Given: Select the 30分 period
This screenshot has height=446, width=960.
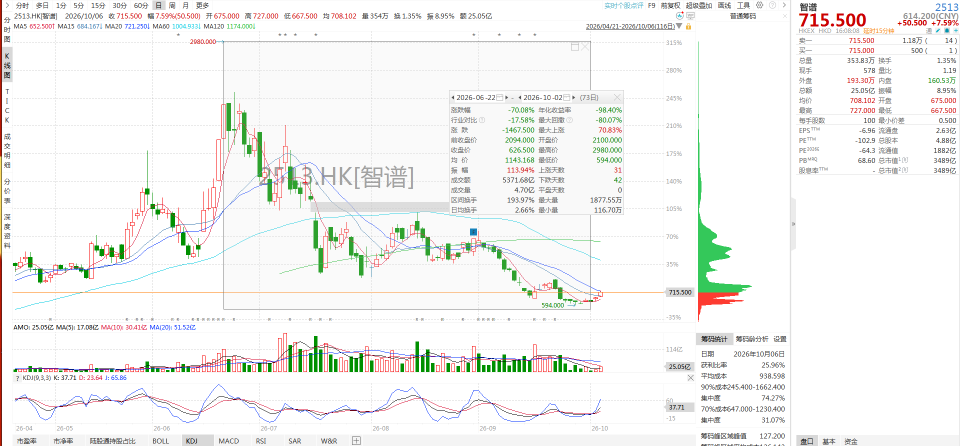Looking at the screenshot, I should 120,5.
